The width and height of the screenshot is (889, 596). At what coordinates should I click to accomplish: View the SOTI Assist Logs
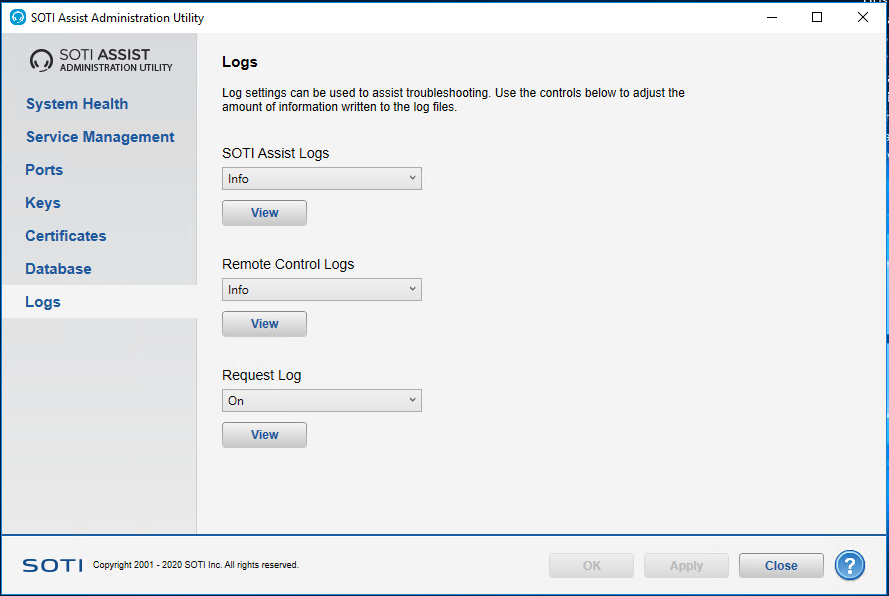tap(264, 213)
